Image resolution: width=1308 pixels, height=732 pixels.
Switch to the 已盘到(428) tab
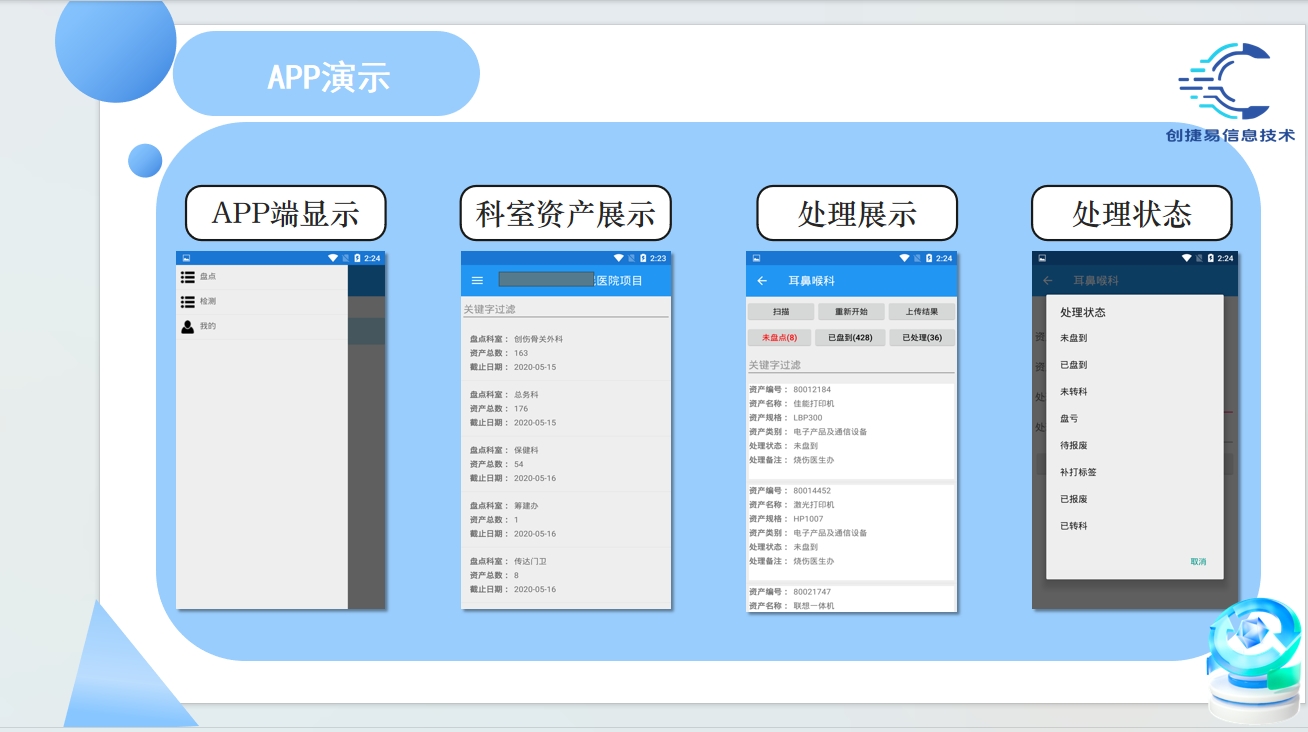850,338
